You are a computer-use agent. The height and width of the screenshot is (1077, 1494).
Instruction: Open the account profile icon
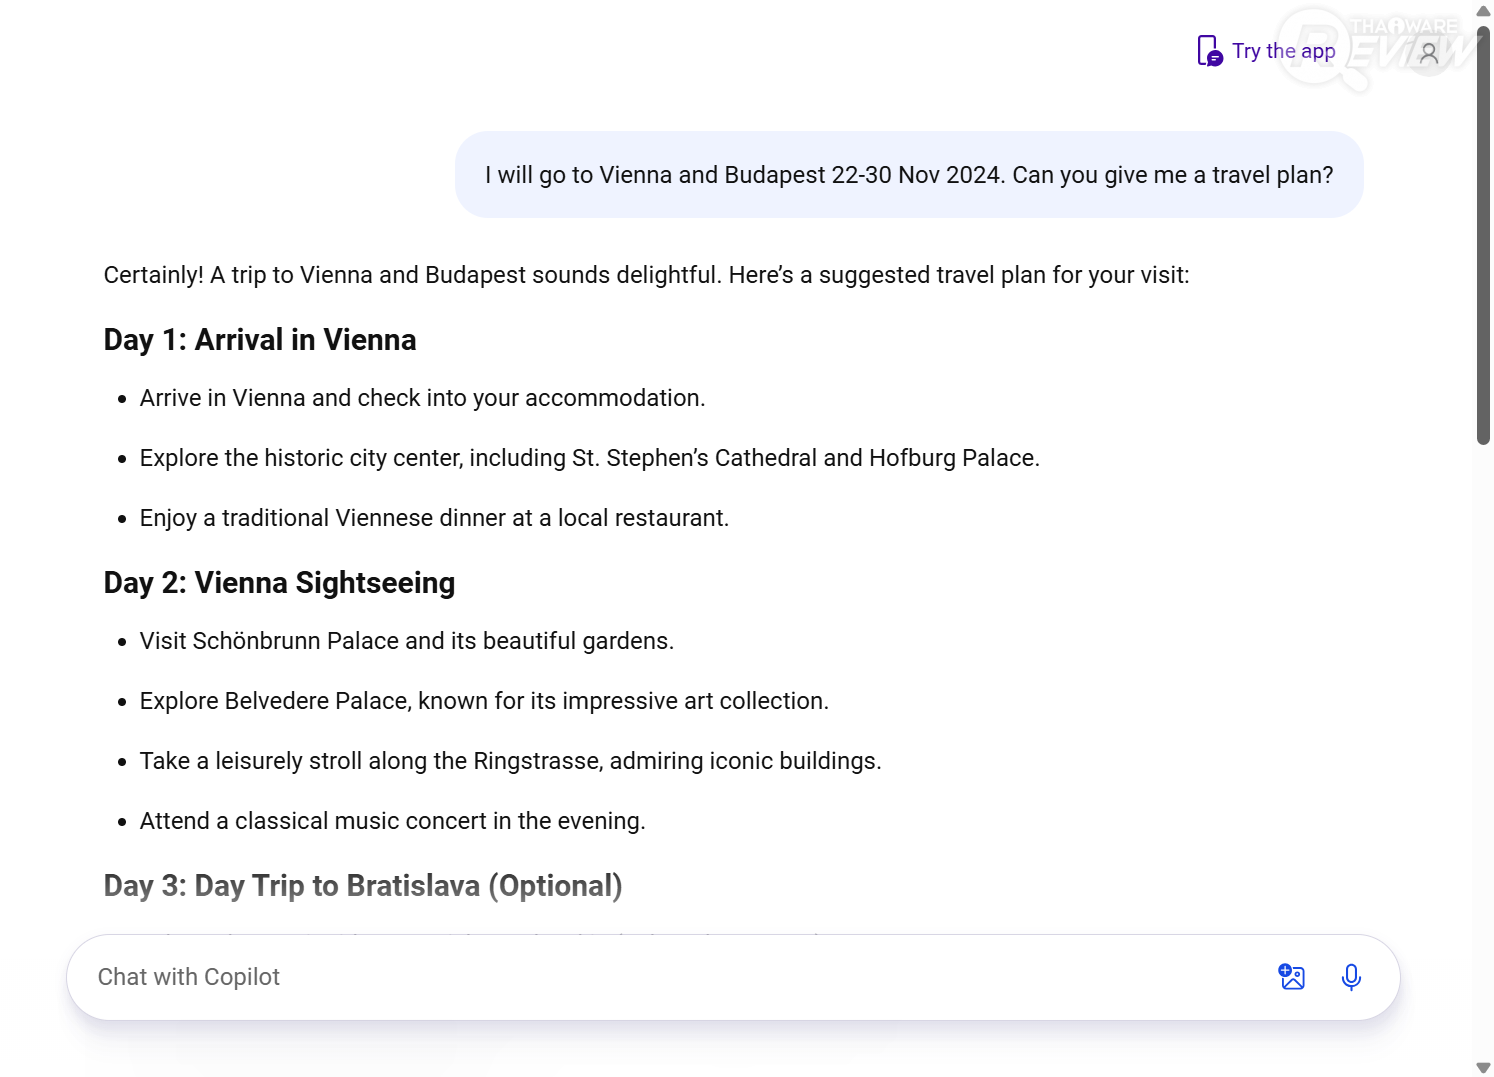pyautogui.click(x=1429, y=53)
